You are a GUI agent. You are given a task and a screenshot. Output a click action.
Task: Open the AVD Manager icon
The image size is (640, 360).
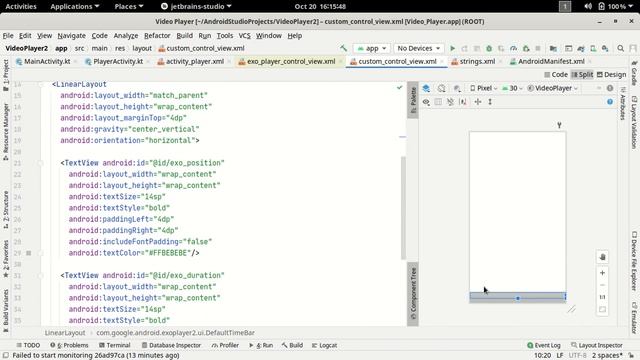point(593,48)
